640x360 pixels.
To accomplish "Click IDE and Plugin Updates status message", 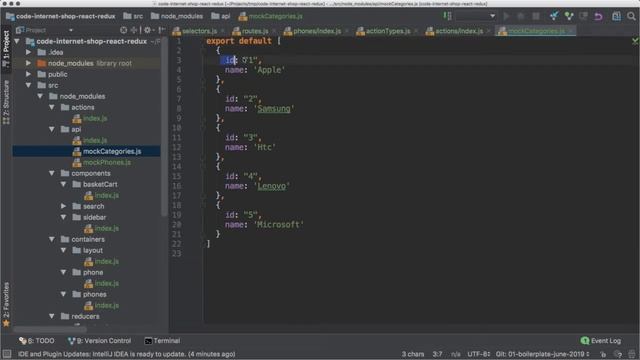I will pyautogui.click(x=127, y=354).
